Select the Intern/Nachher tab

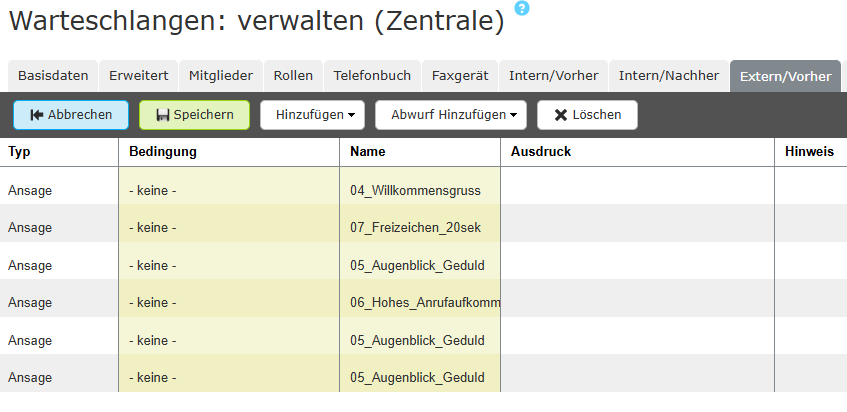[669, 76]
